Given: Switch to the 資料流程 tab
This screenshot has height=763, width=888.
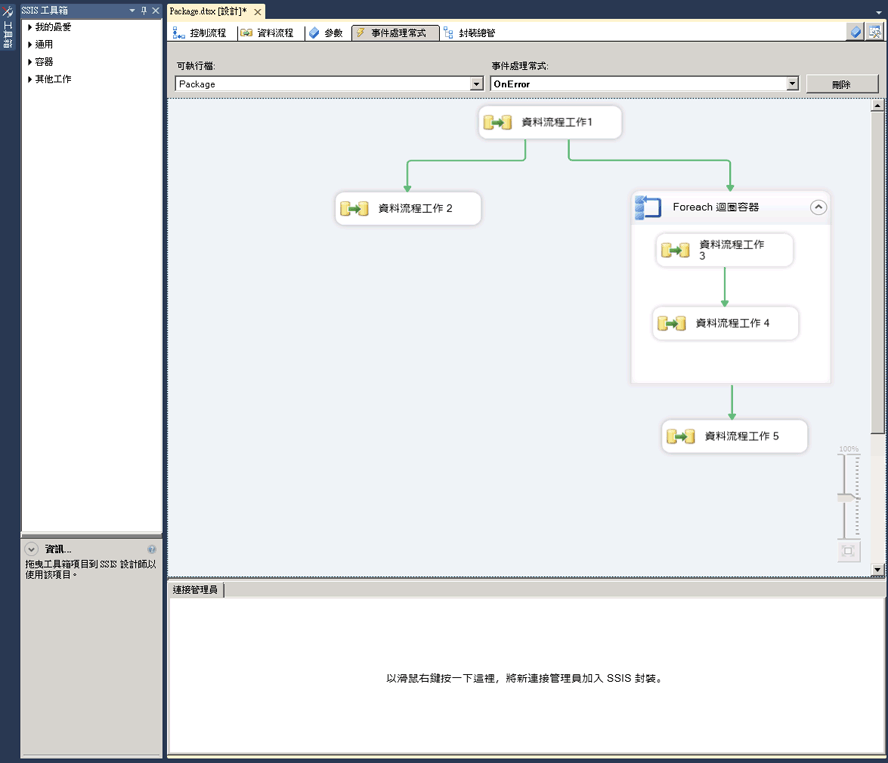Looking at the screenshot, I should click(x=267, y=33).
